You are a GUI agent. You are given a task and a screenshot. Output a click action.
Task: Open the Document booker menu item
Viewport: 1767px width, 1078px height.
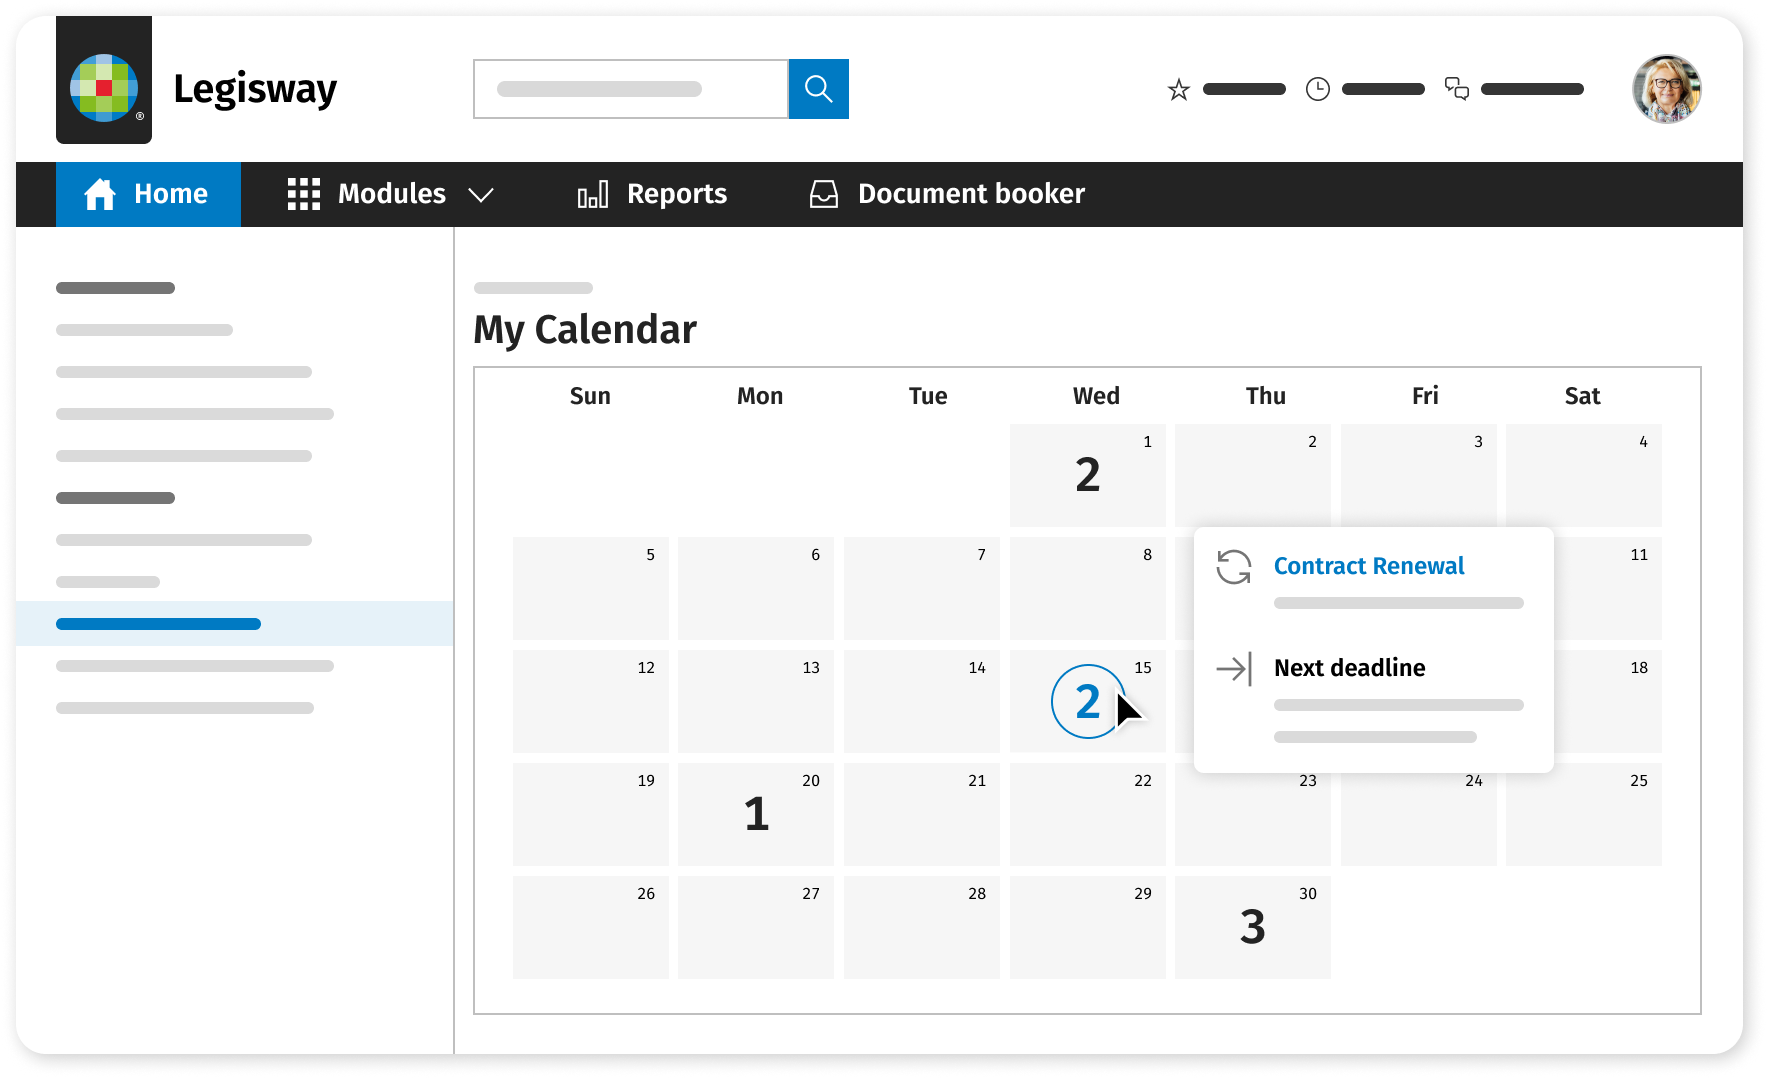pos(970,194)
